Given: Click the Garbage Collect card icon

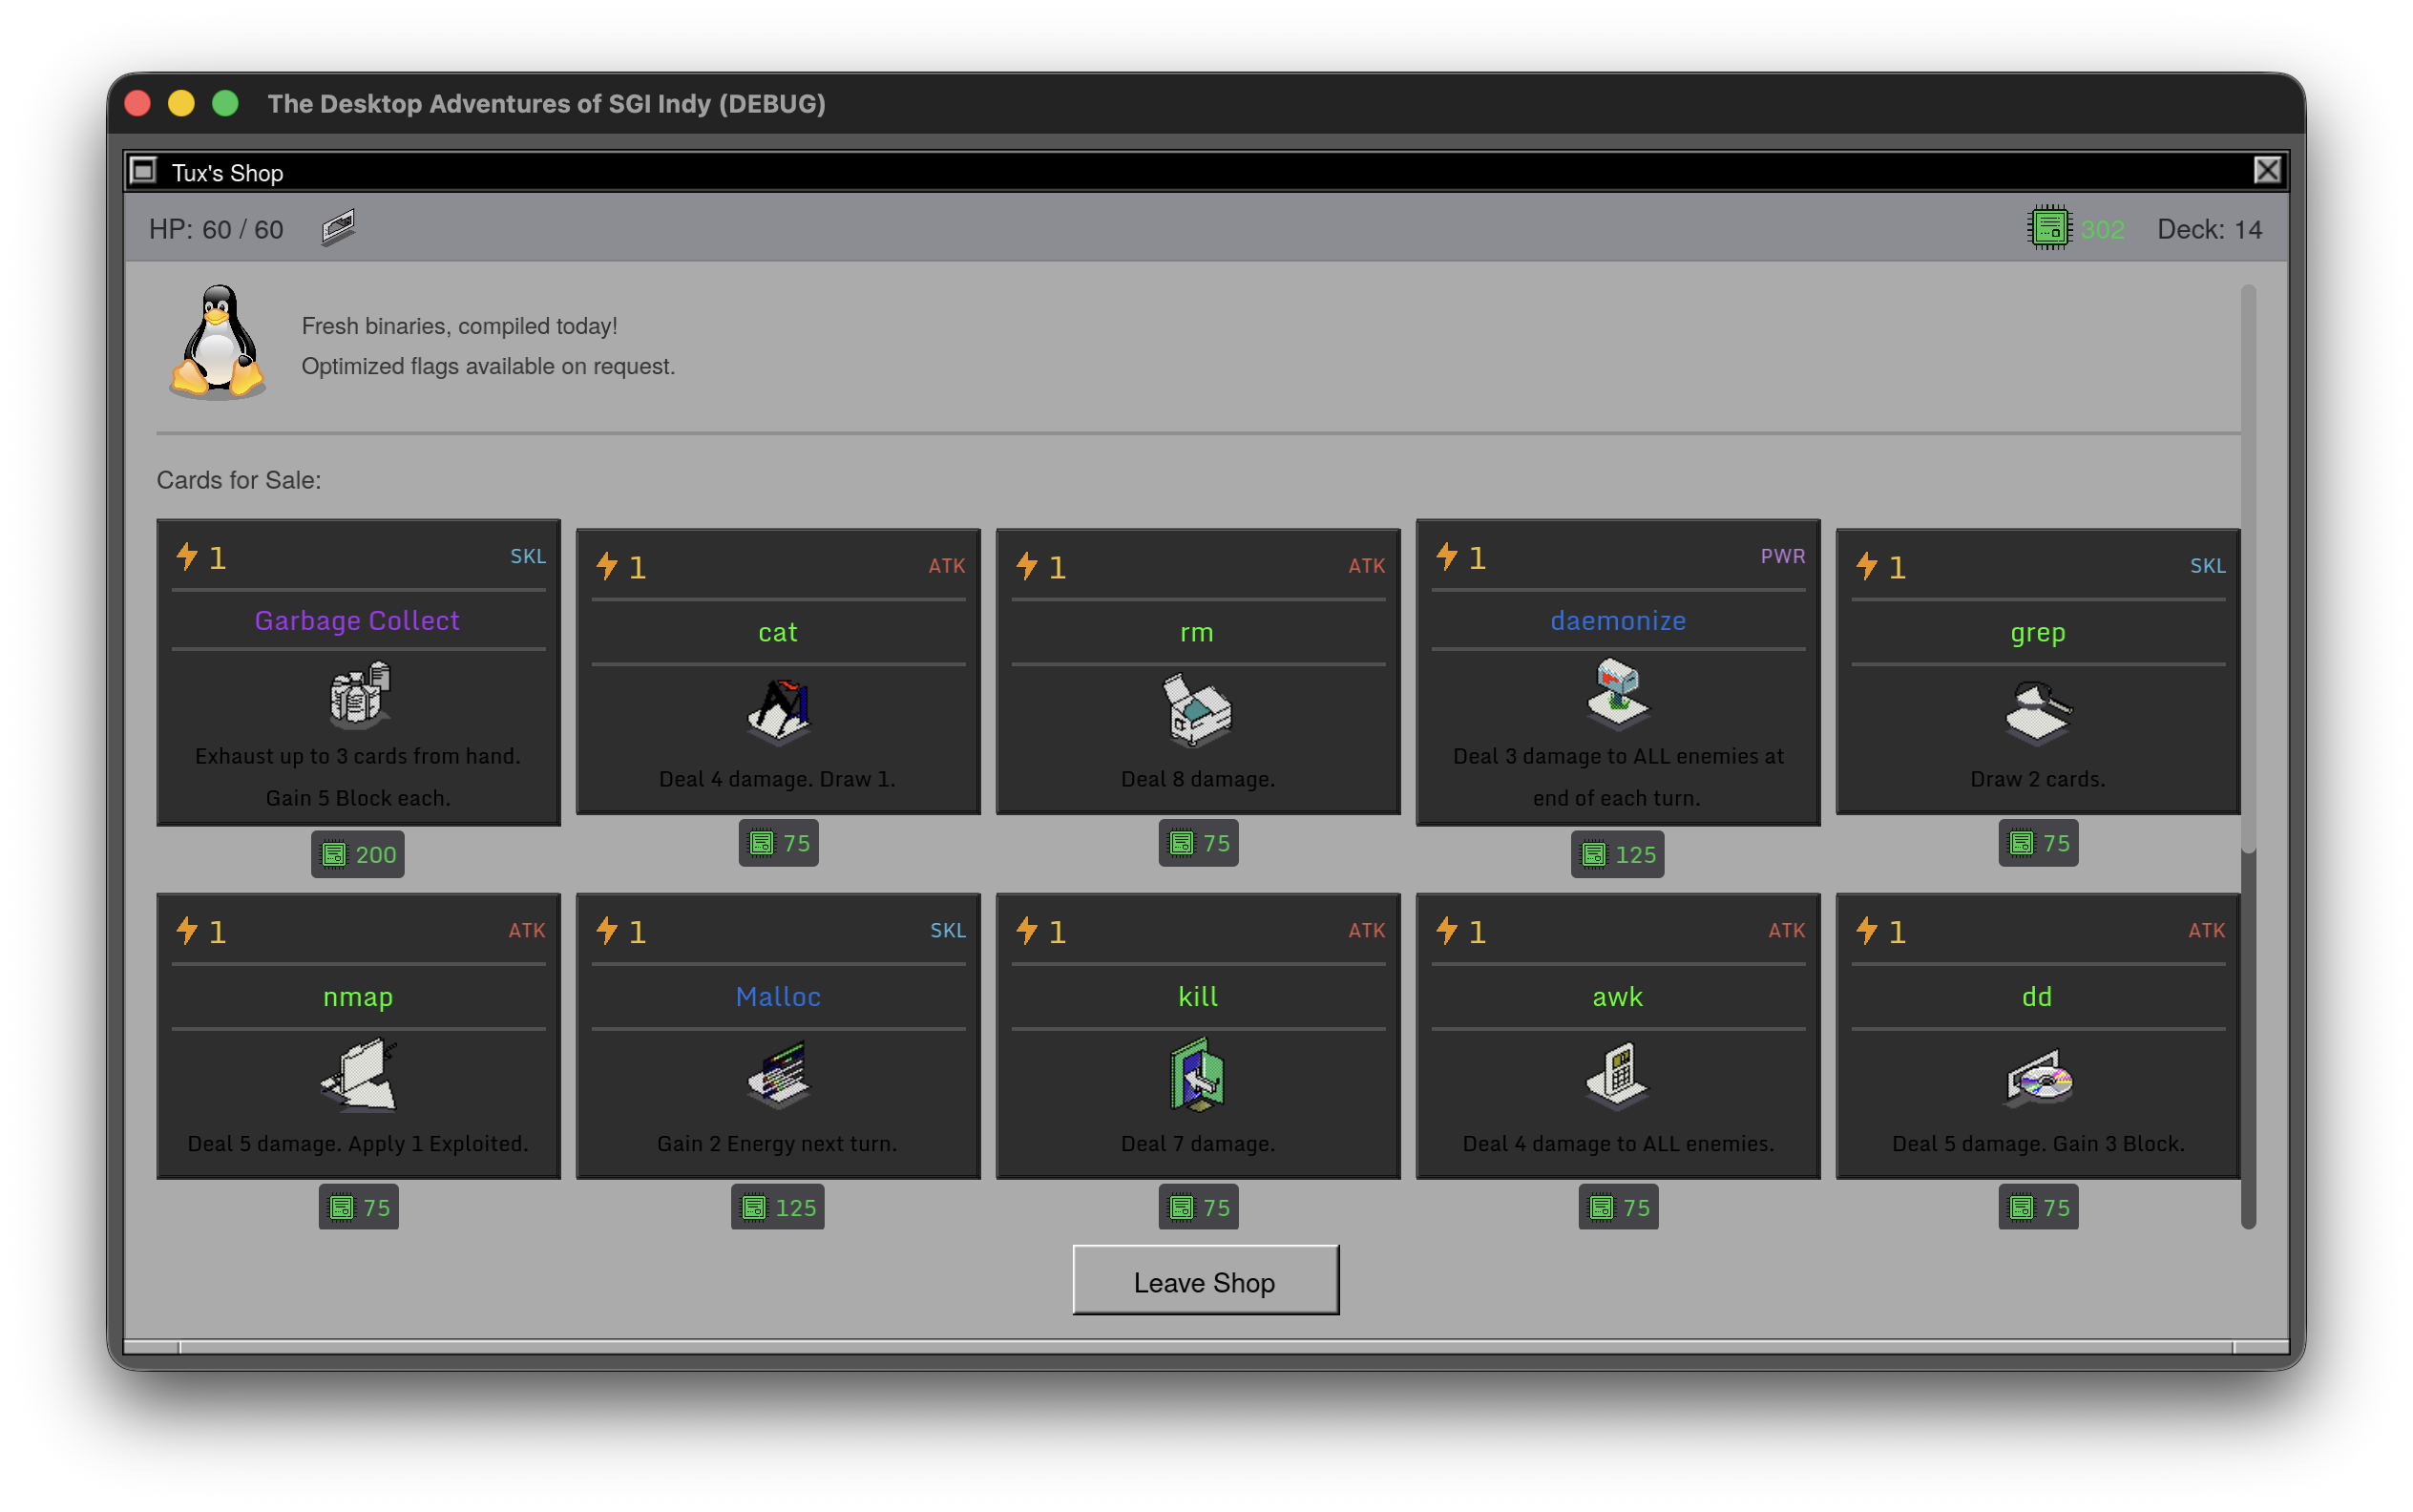Looking at the screenshot, I should click(358, 693).
